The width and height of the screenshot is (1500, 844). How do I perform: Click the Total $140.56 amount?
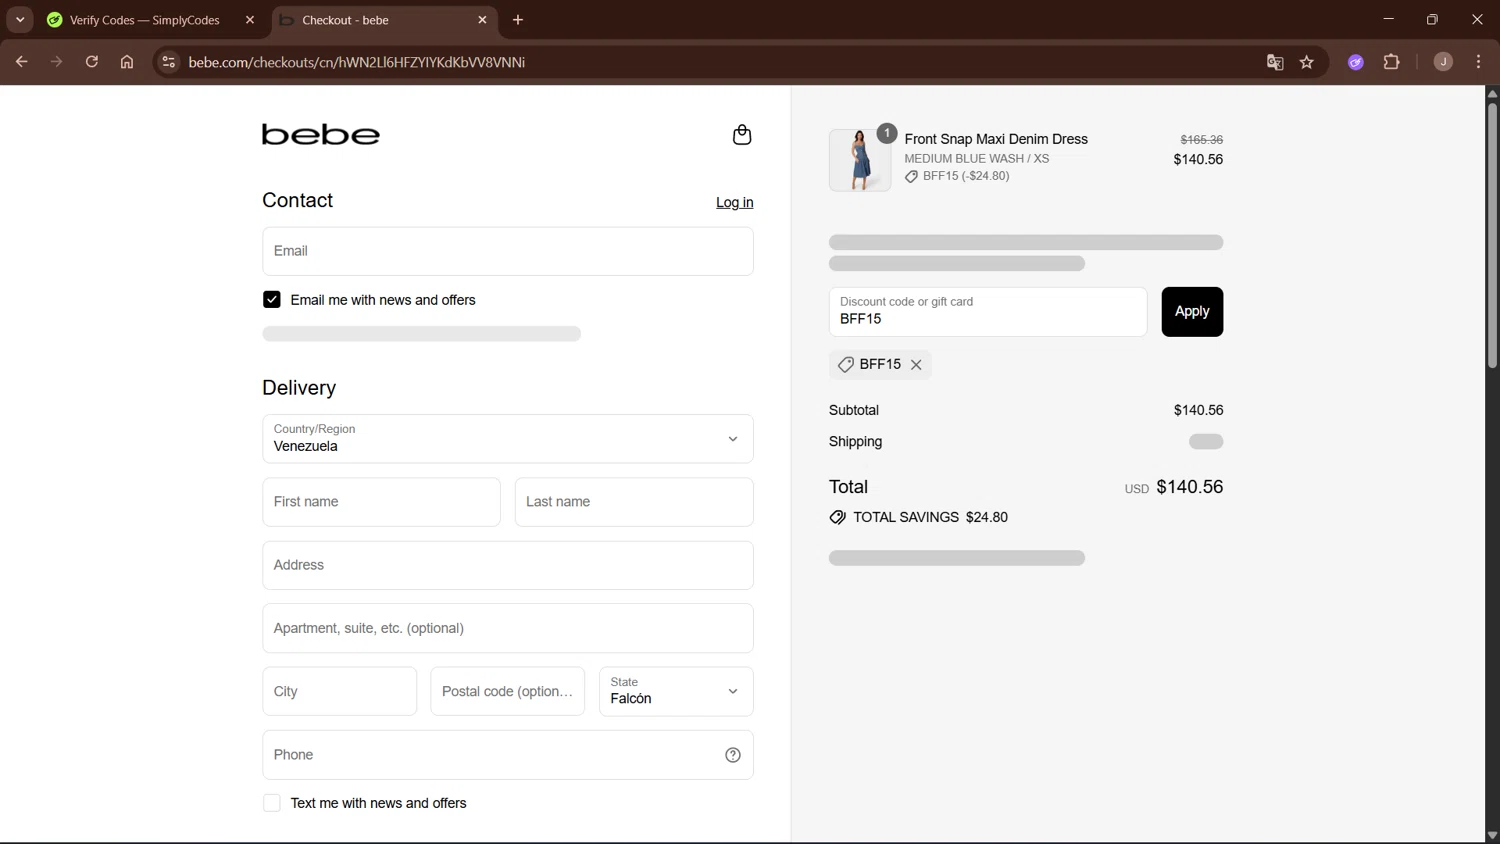[1190, 487]
